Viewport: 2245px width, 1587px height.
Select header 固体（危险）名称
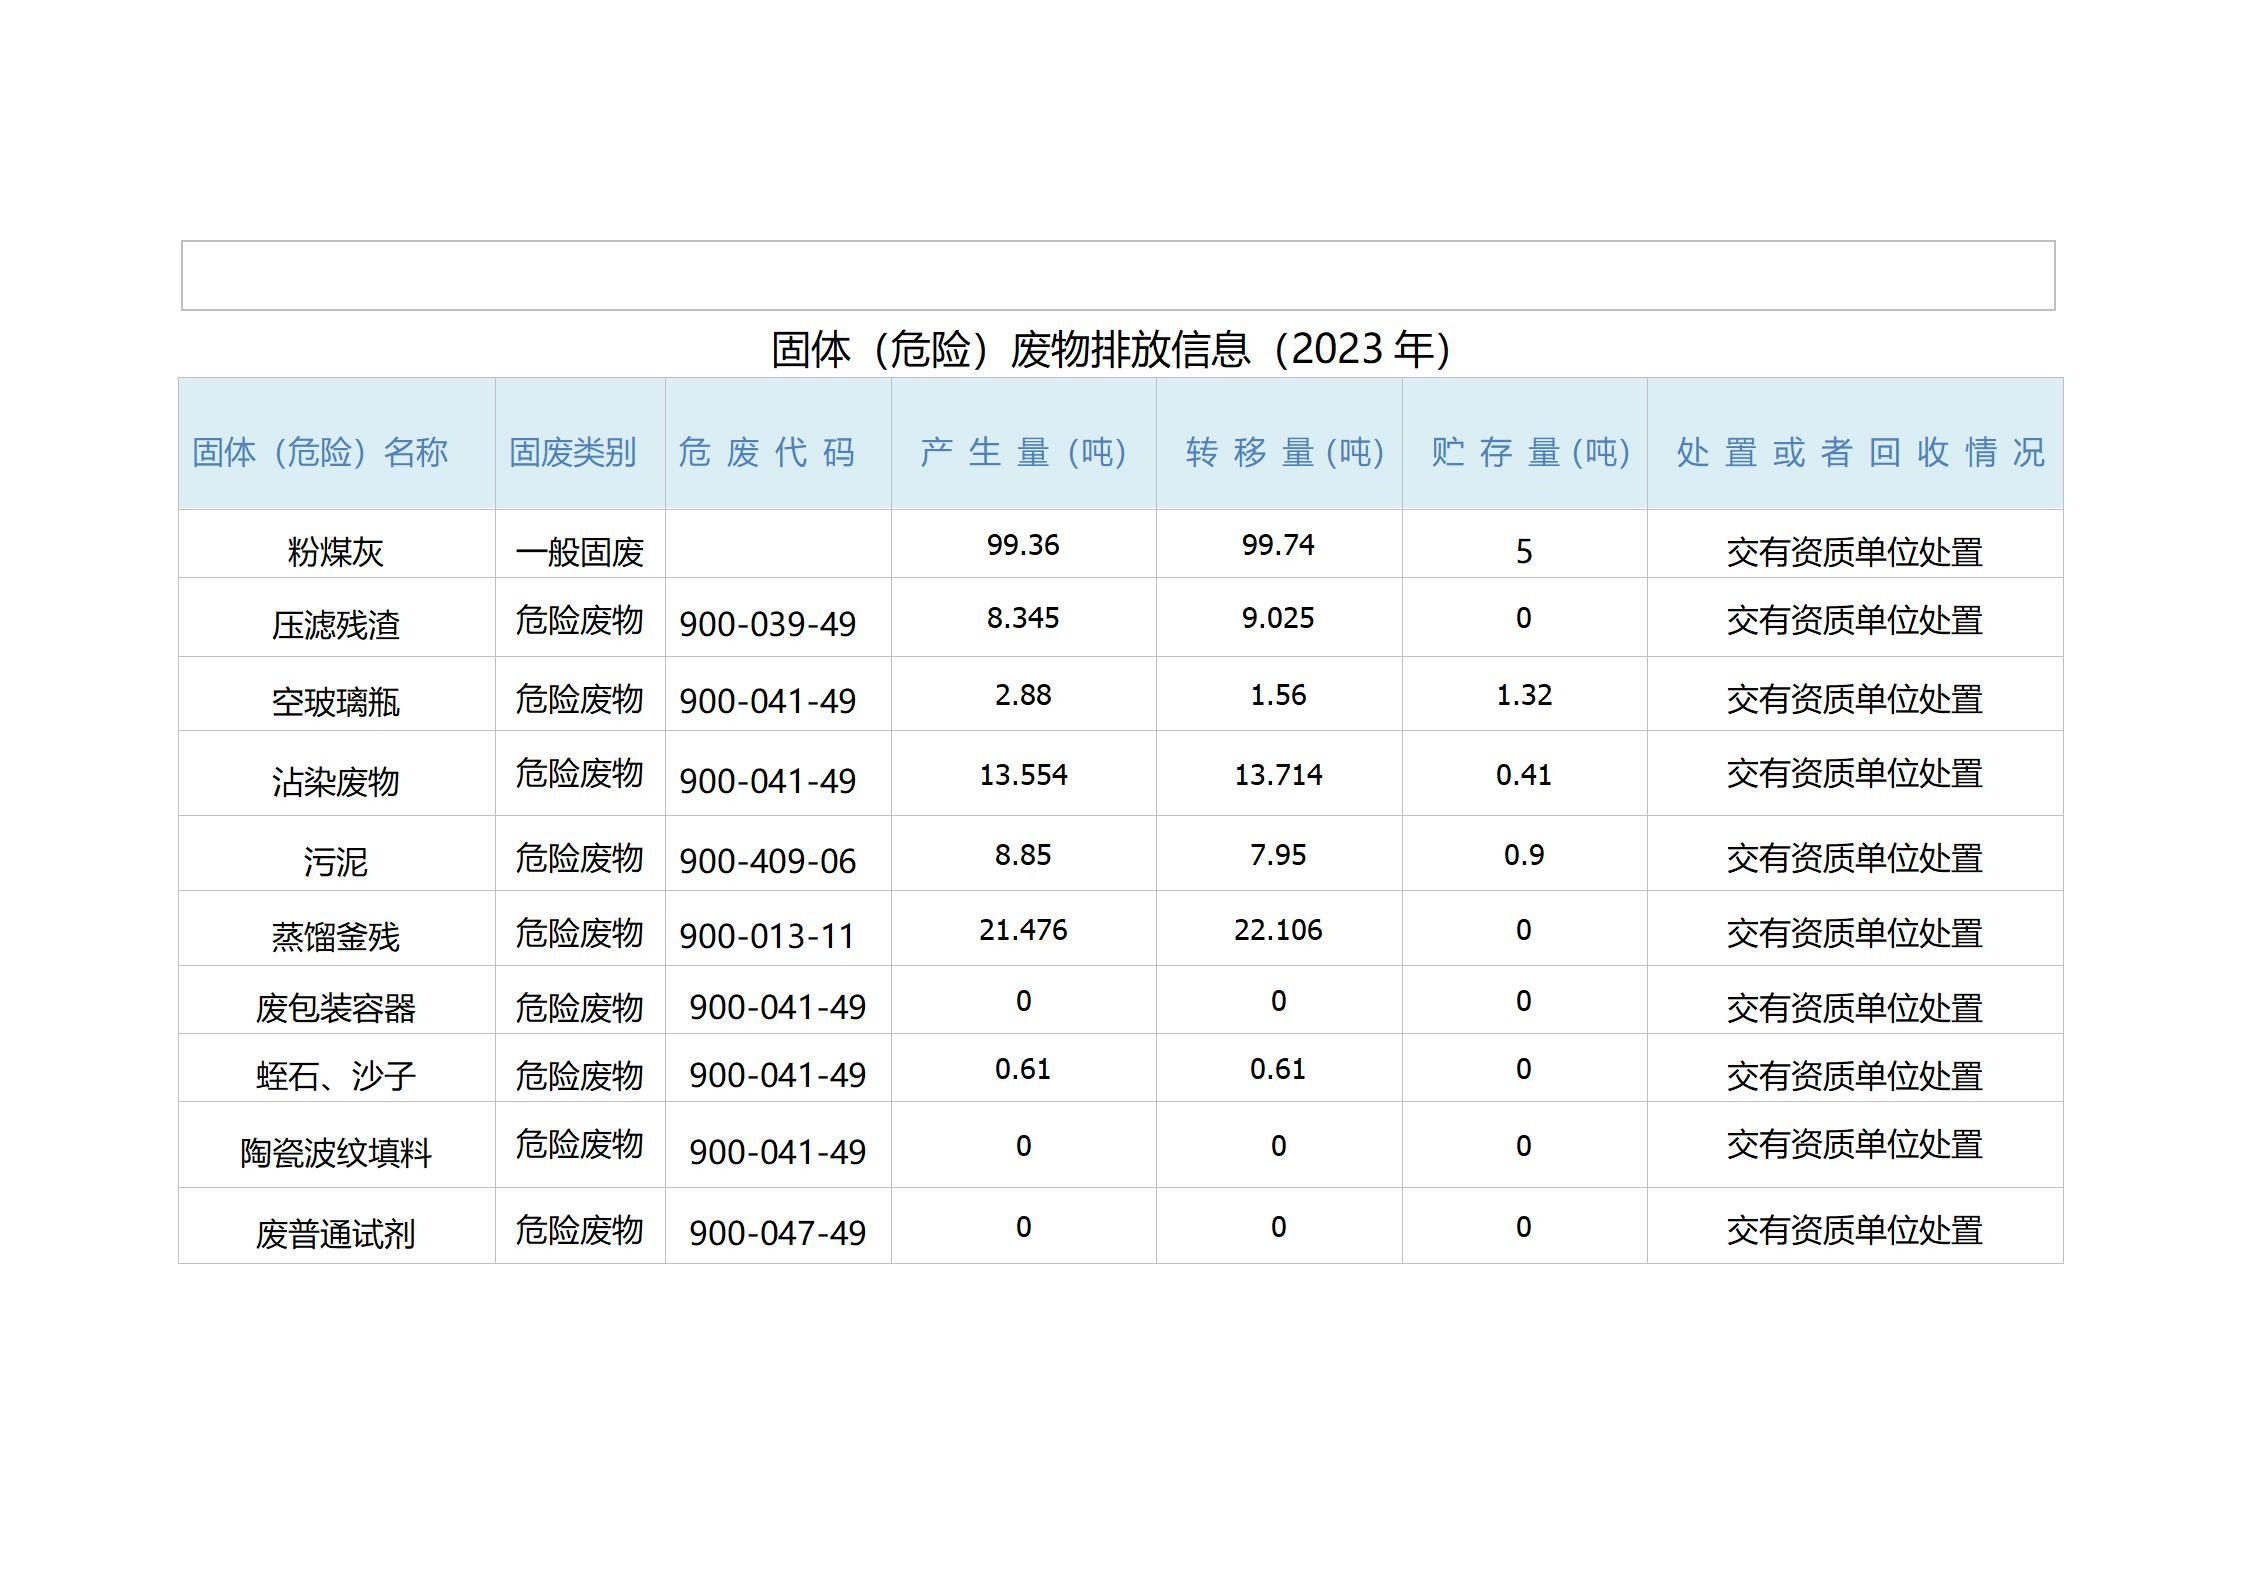pos(320,452)
